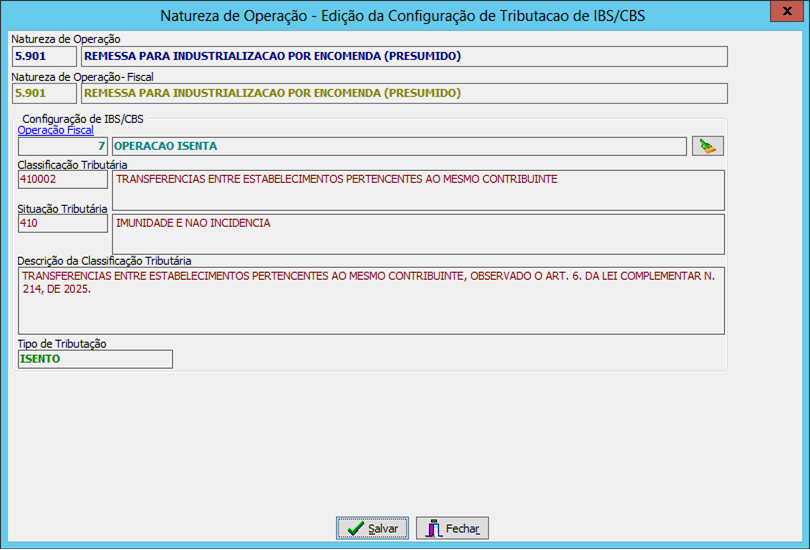Focus the Operação Fiscal code field showing 7
Viewport: 810px width, 550px height.
pos(62,146)
